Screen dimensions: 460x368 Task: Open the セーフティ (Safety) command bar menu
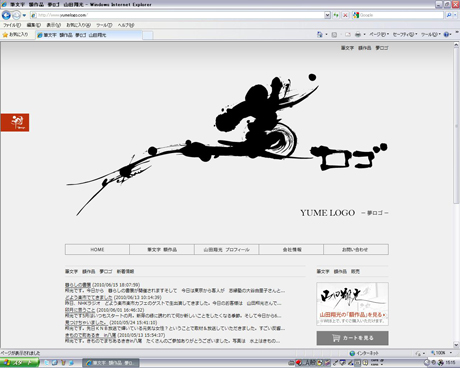point(405,34)
